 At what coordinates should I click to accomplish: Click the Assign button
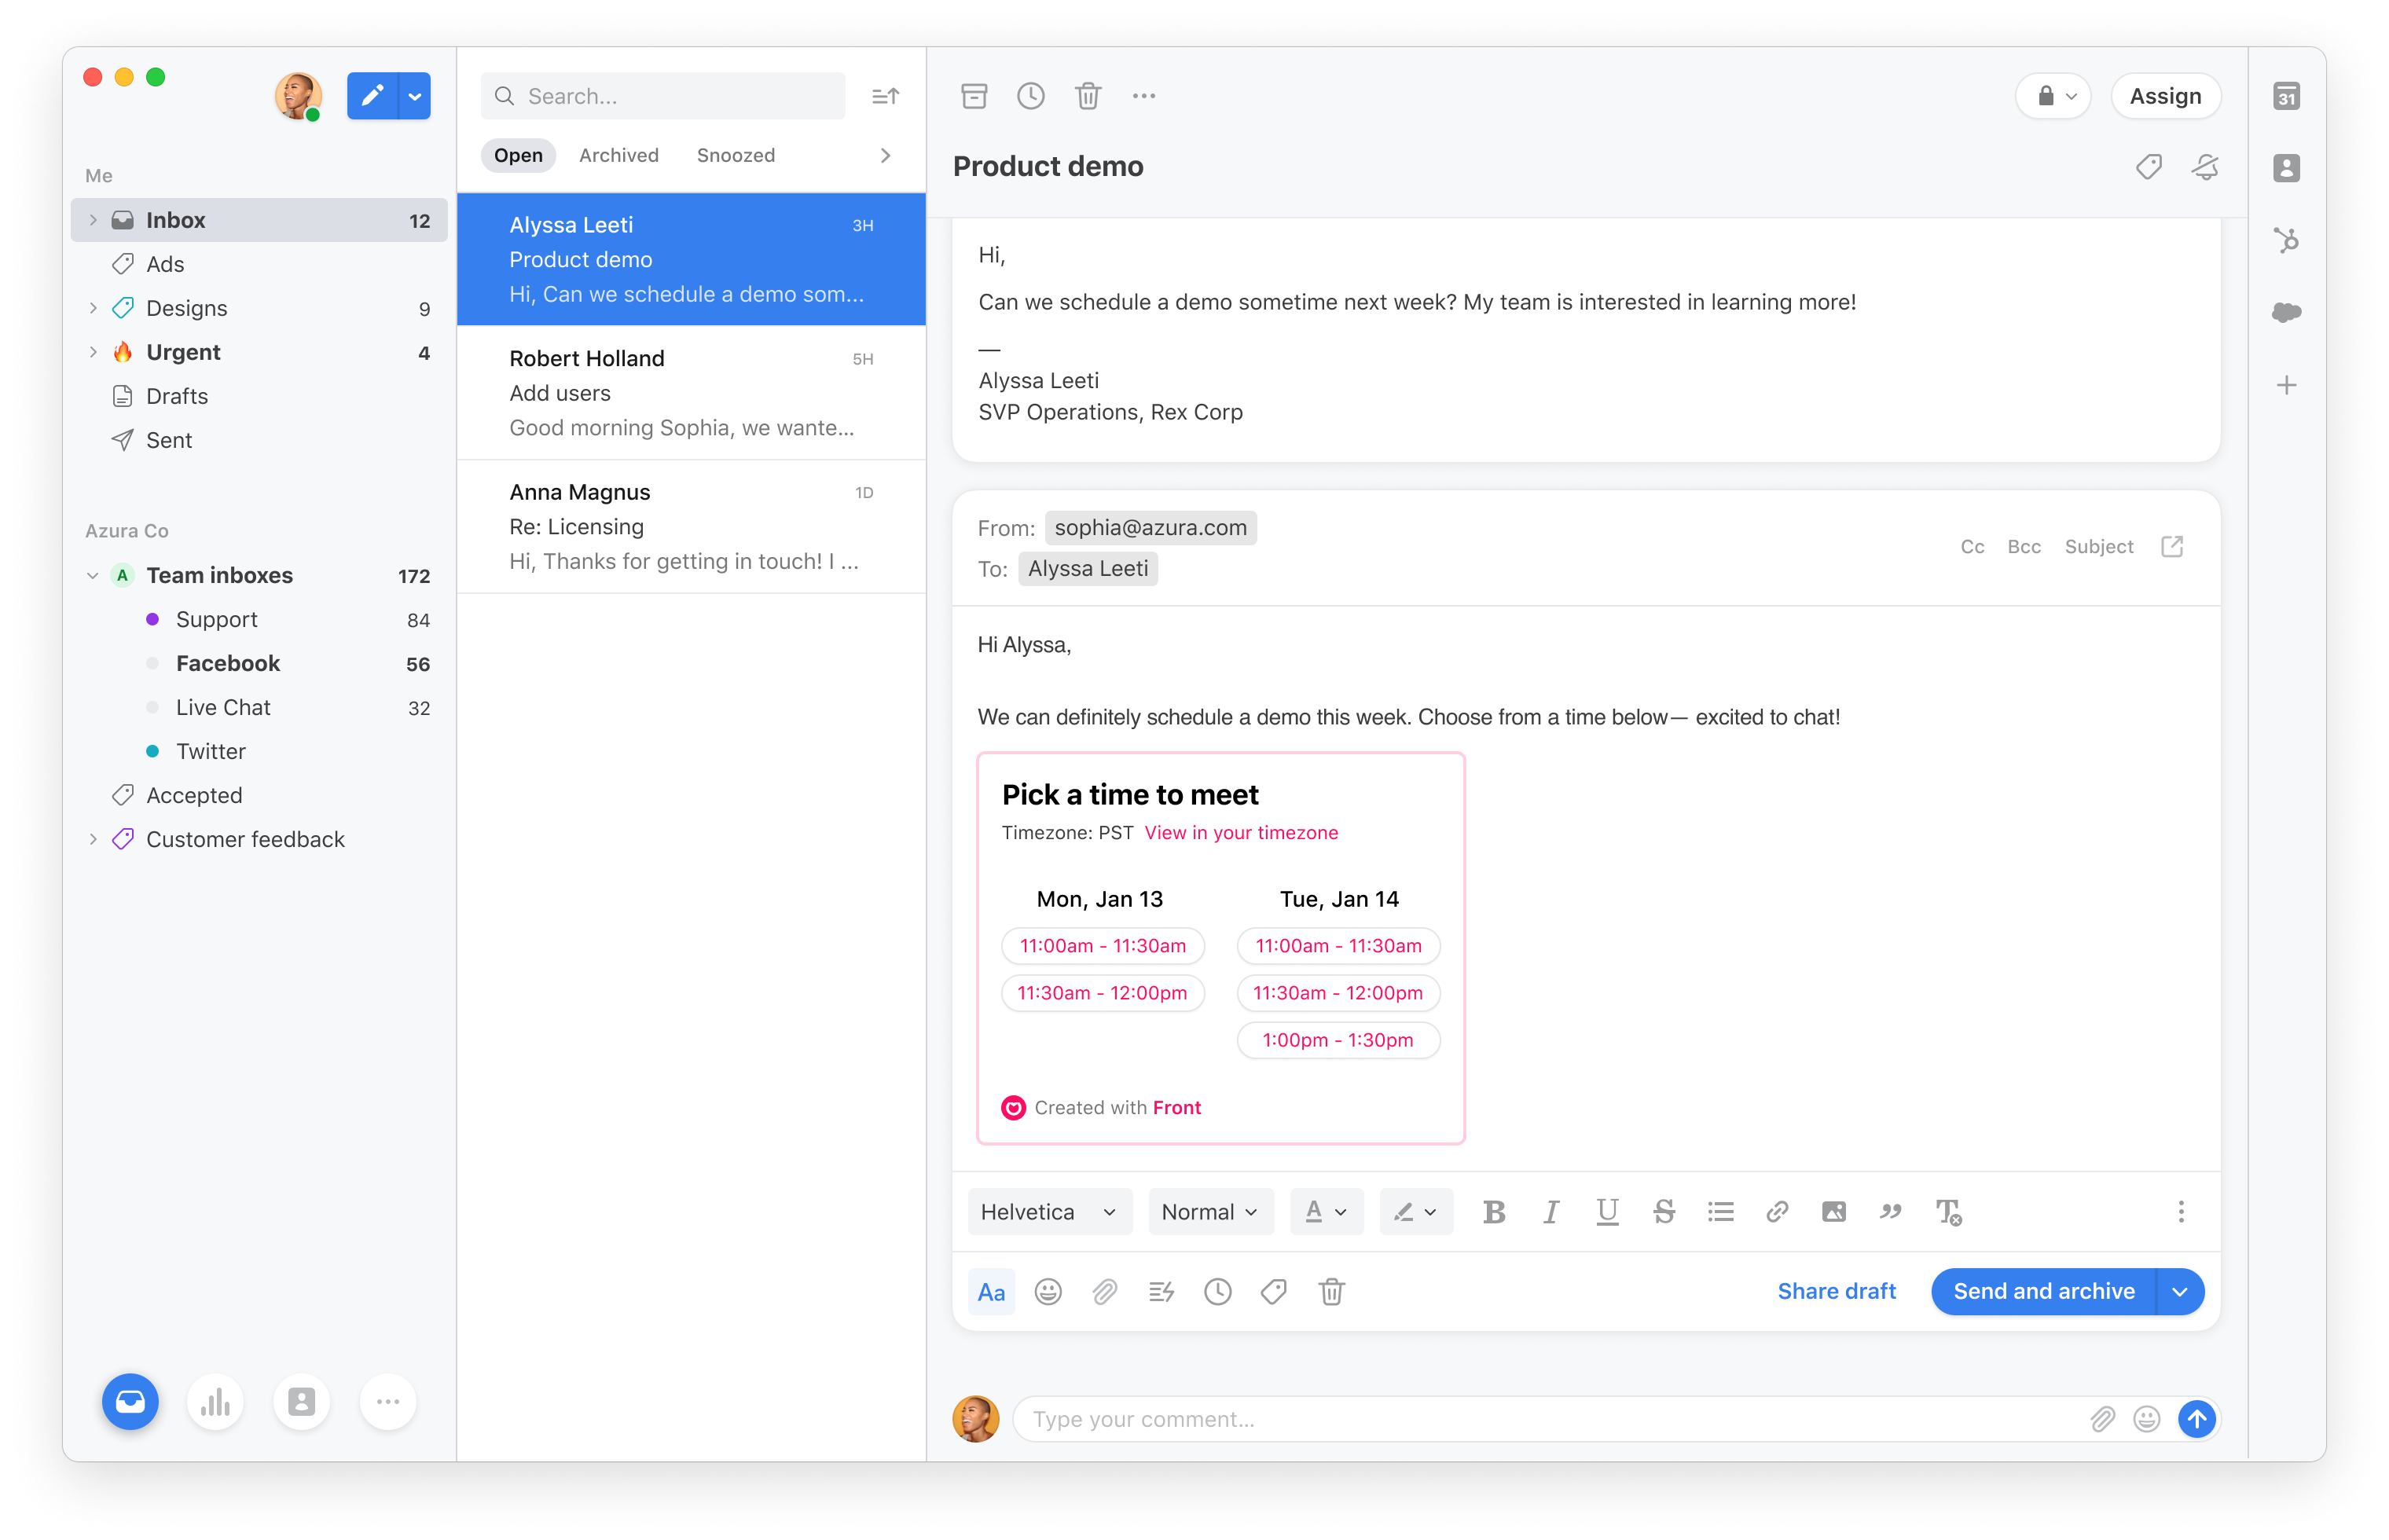pyautogui.click(x=2165, y=96)
